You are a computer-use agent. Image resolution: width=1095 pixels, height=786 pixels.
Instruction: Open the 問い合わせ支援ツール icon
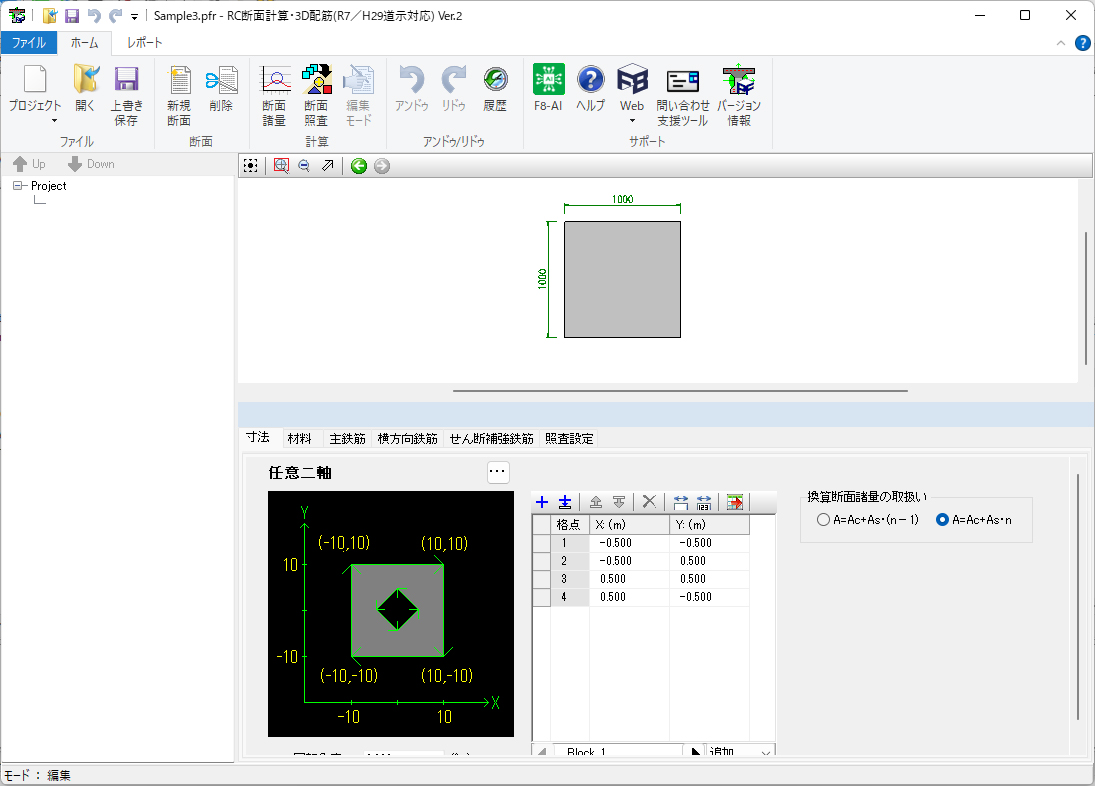[x=683, y=94]
